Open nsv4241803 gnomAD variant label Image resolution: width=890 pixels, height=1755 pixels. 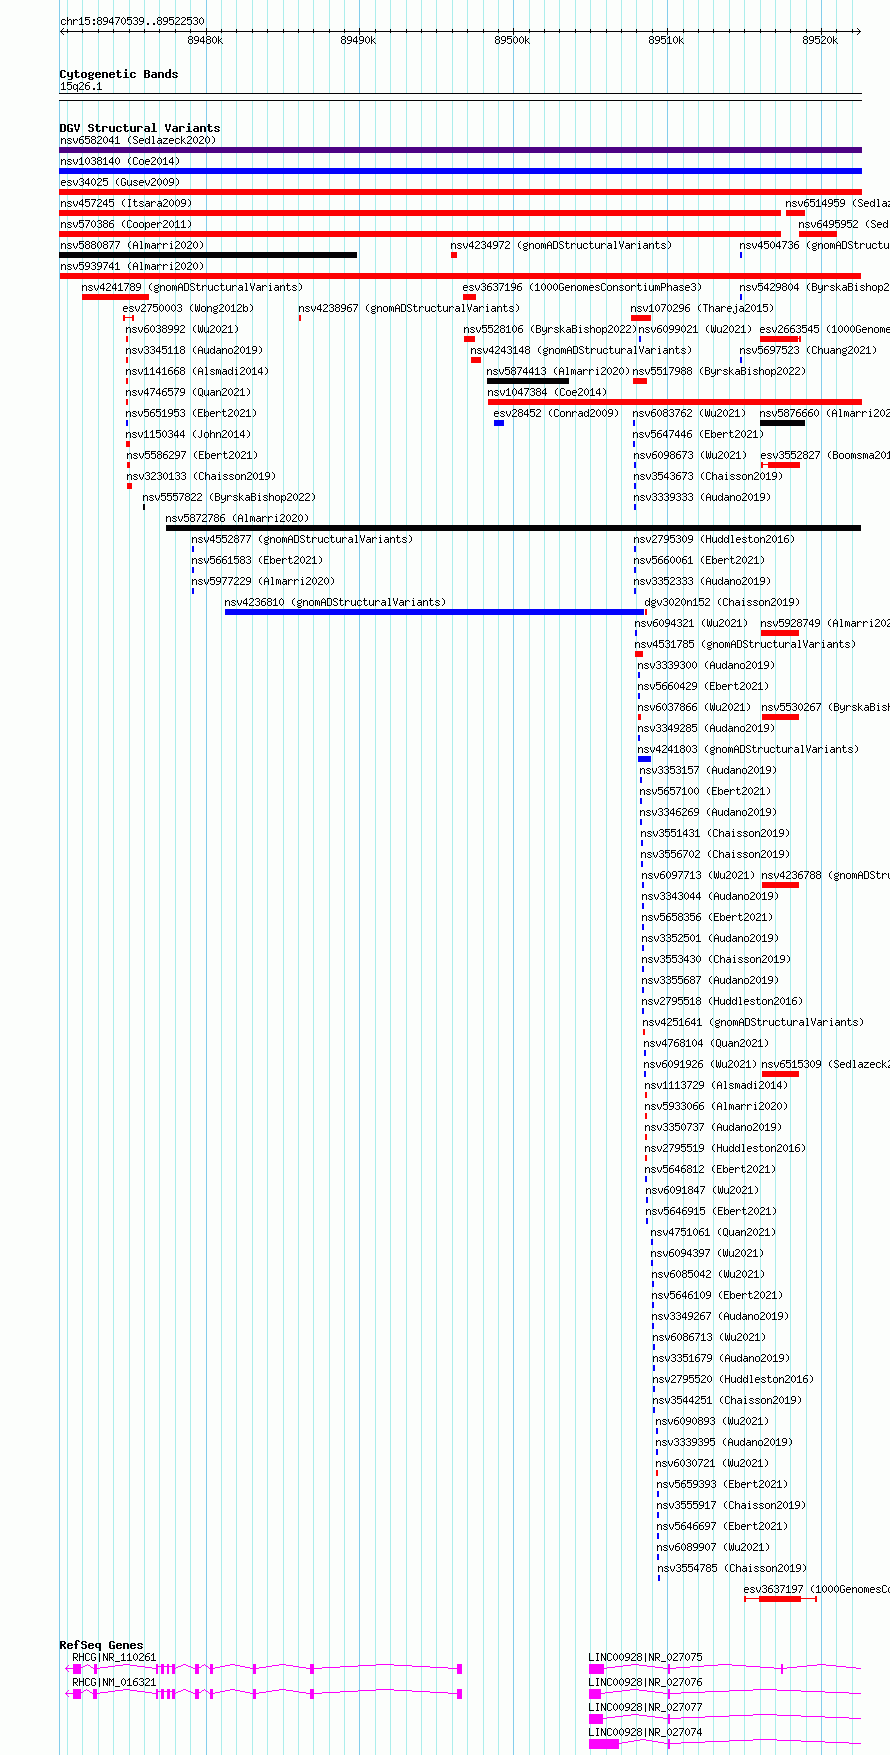tap(749, 749)
